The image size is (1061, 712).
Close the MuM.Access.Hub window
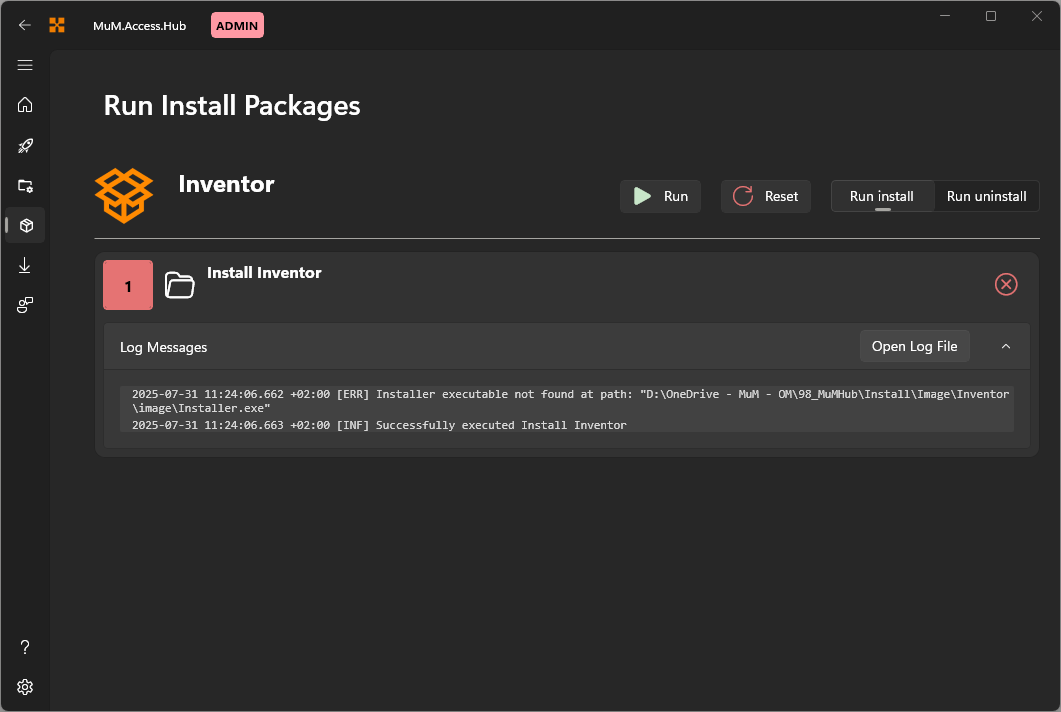(1037, 16)
